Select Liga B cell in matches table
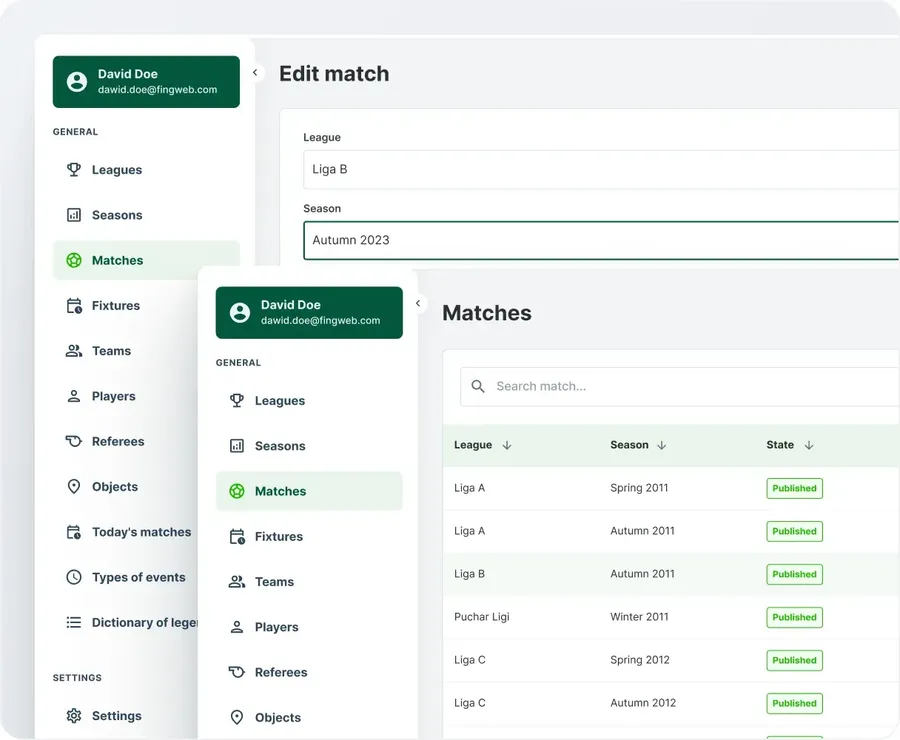Viewport: 900px width, 740px height. point(470,574)
